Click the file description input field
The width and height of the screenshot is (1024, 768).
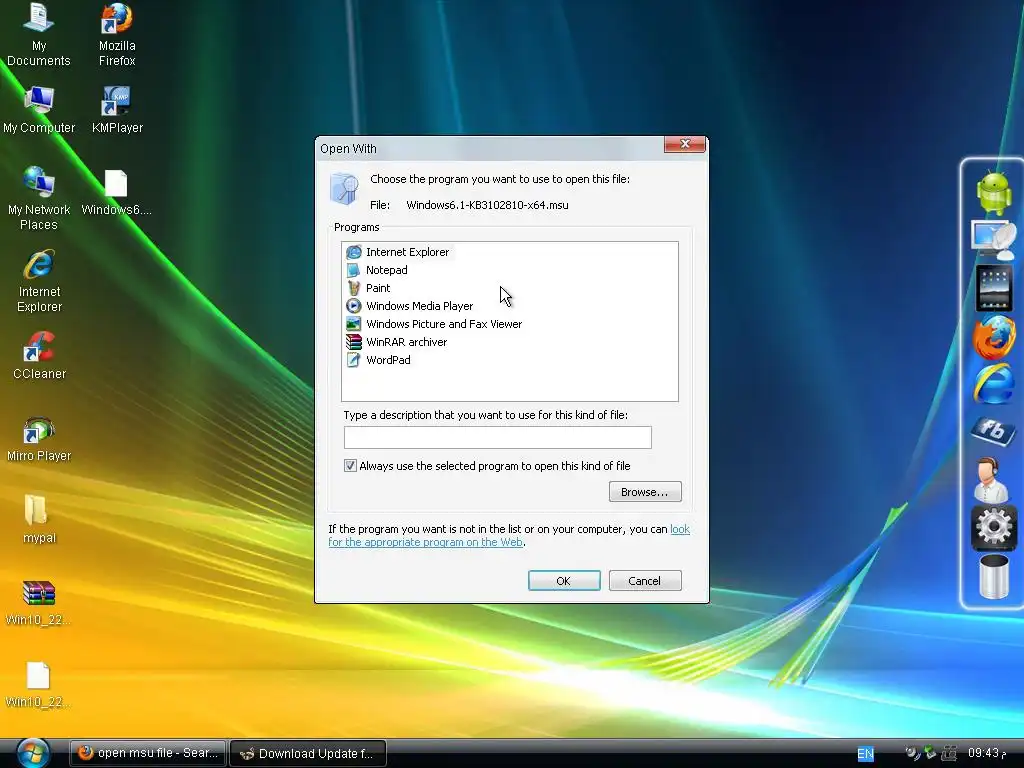pyautogui.click(x=498, y=438)
